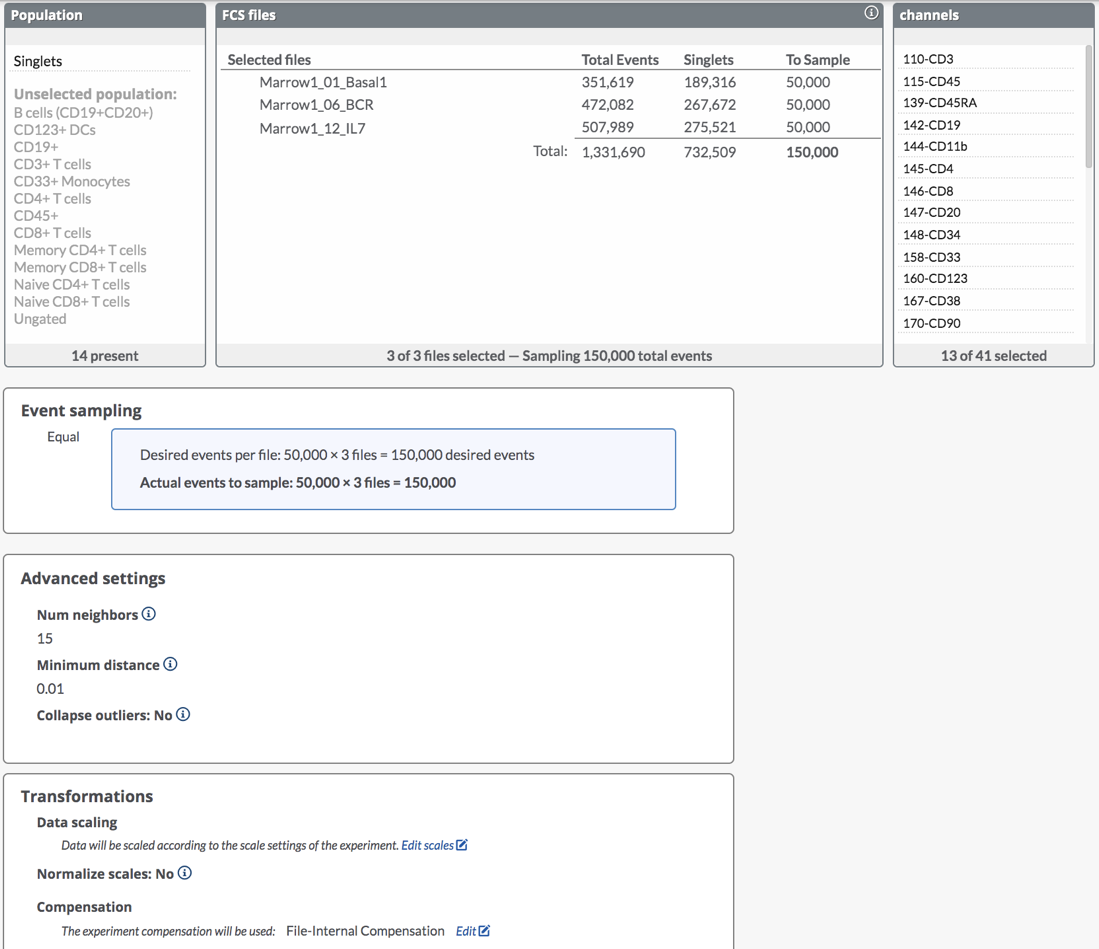Image resolution: width=1099 pixels, height=949 pixels.
Task: Click the 110-CD3 channel
Action: [x=928, y=59]
